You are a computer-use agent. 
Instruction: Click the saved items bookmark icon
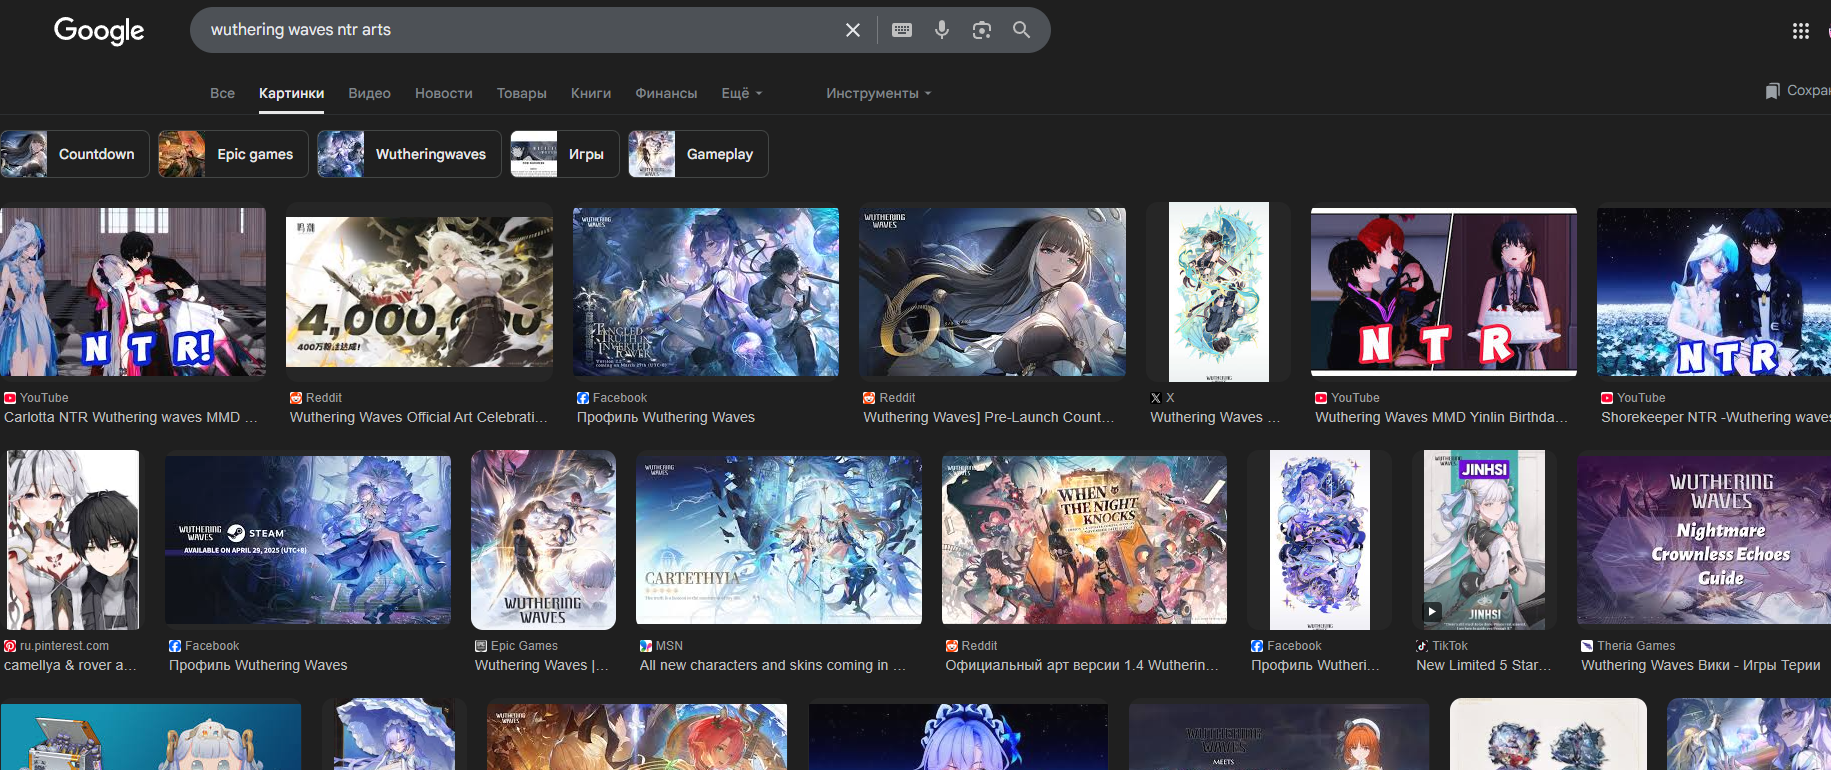pyautogui.click(x=1773, y=91)
